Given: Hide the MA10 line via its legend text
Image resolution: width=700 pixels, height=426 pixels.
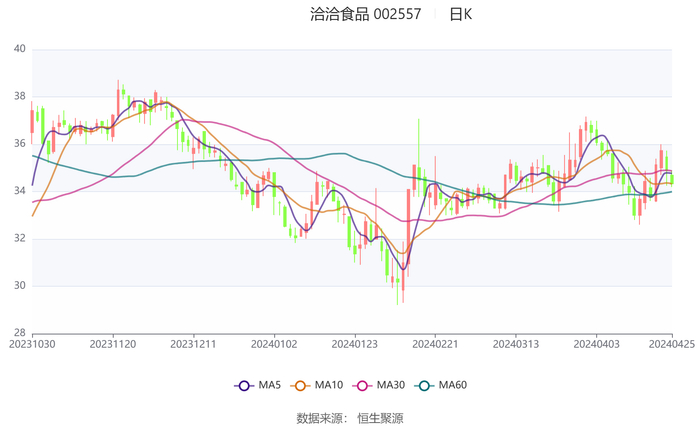Looking at the screenshot, I should coord(329,386).
